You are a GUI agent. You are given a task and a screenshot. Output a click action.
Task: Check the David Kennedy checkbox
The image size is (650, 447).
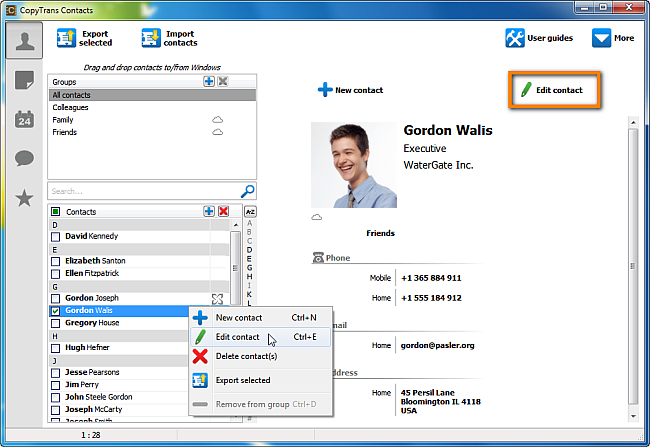[56, 236]
